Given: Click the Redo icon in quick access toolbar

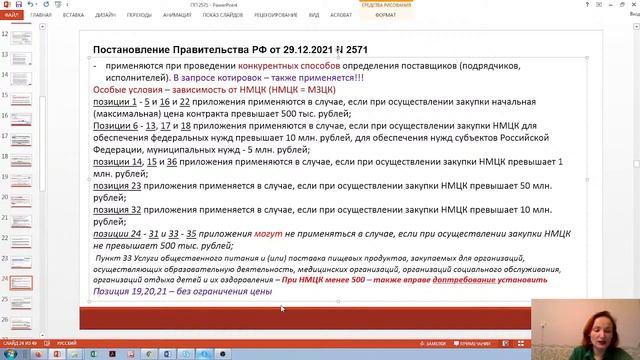Looking at the screenshot, I should point(46,4).
